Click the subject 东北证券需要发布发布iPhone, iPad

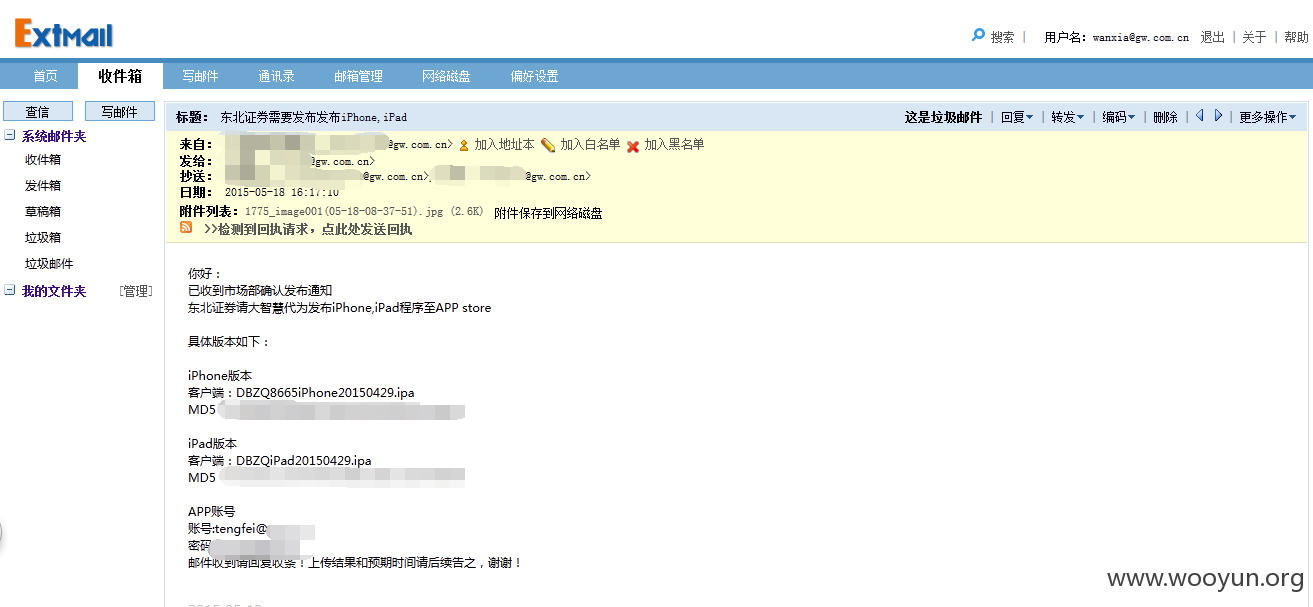[313, 117]
